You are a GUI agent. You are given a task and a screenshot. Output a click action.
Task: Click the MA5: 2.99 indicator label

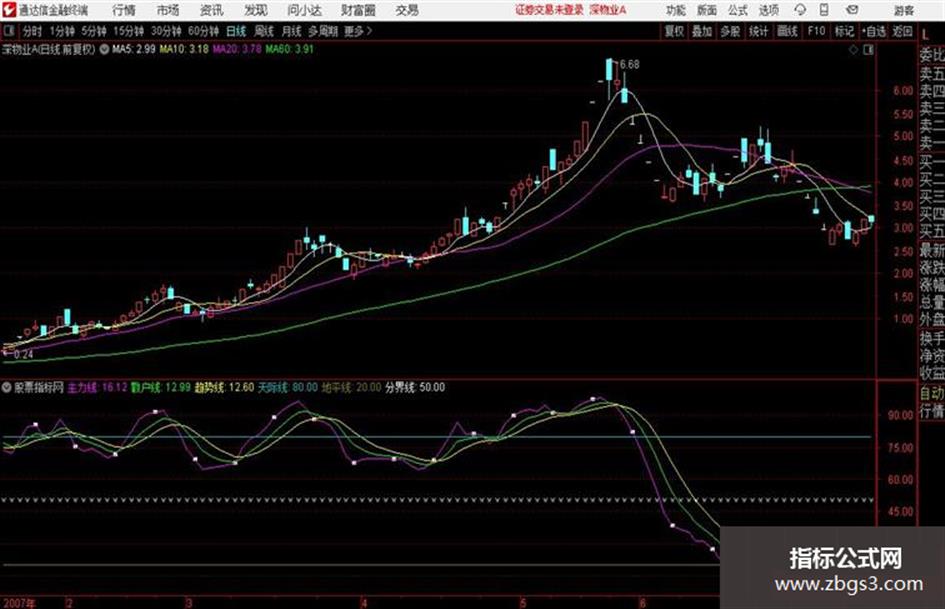133,49
